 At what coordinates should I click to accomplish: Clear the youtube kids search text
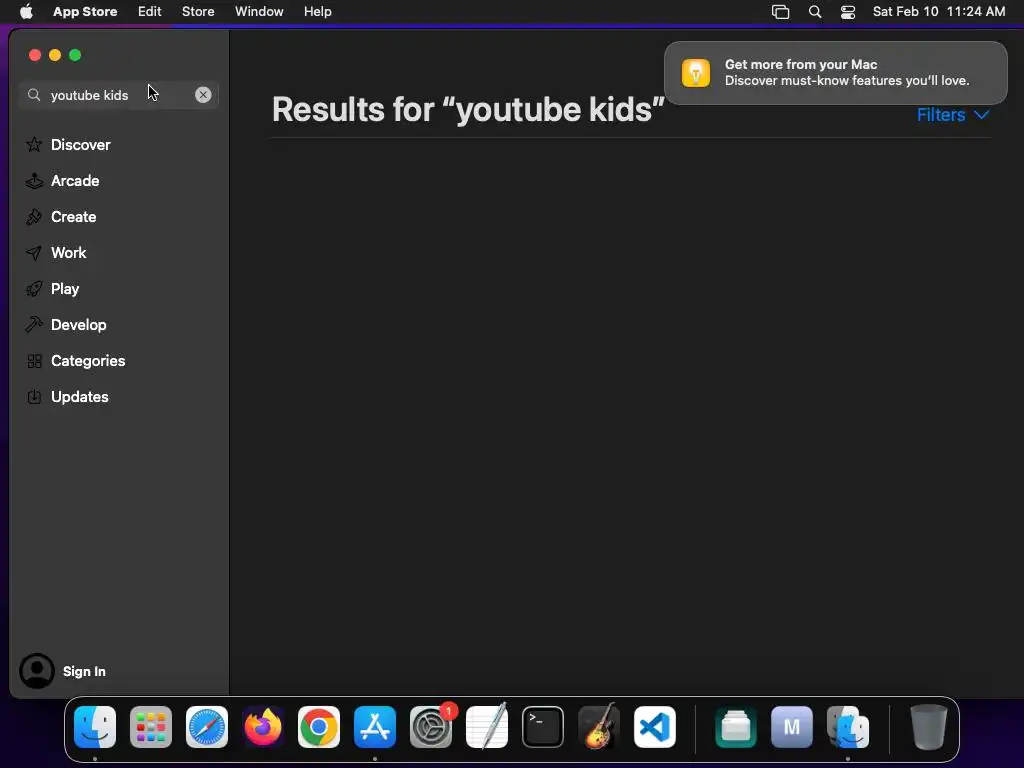pos(203,95)
